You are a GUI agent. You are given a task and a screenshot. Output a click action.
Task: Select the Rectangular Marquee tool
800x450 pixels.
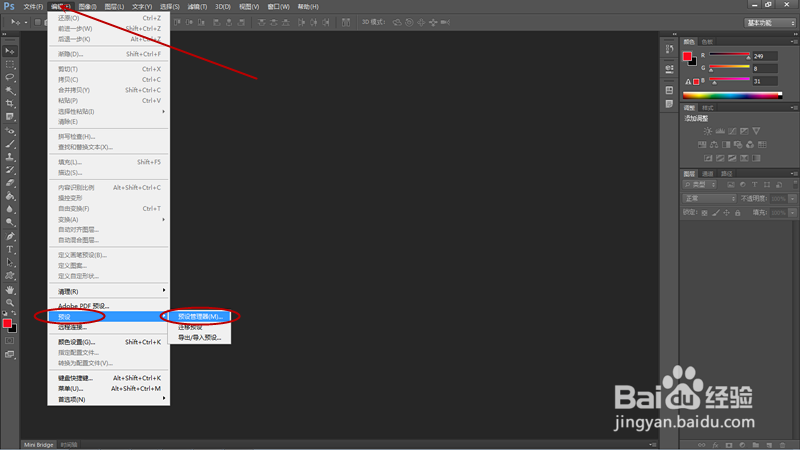(x=10, y=64)
